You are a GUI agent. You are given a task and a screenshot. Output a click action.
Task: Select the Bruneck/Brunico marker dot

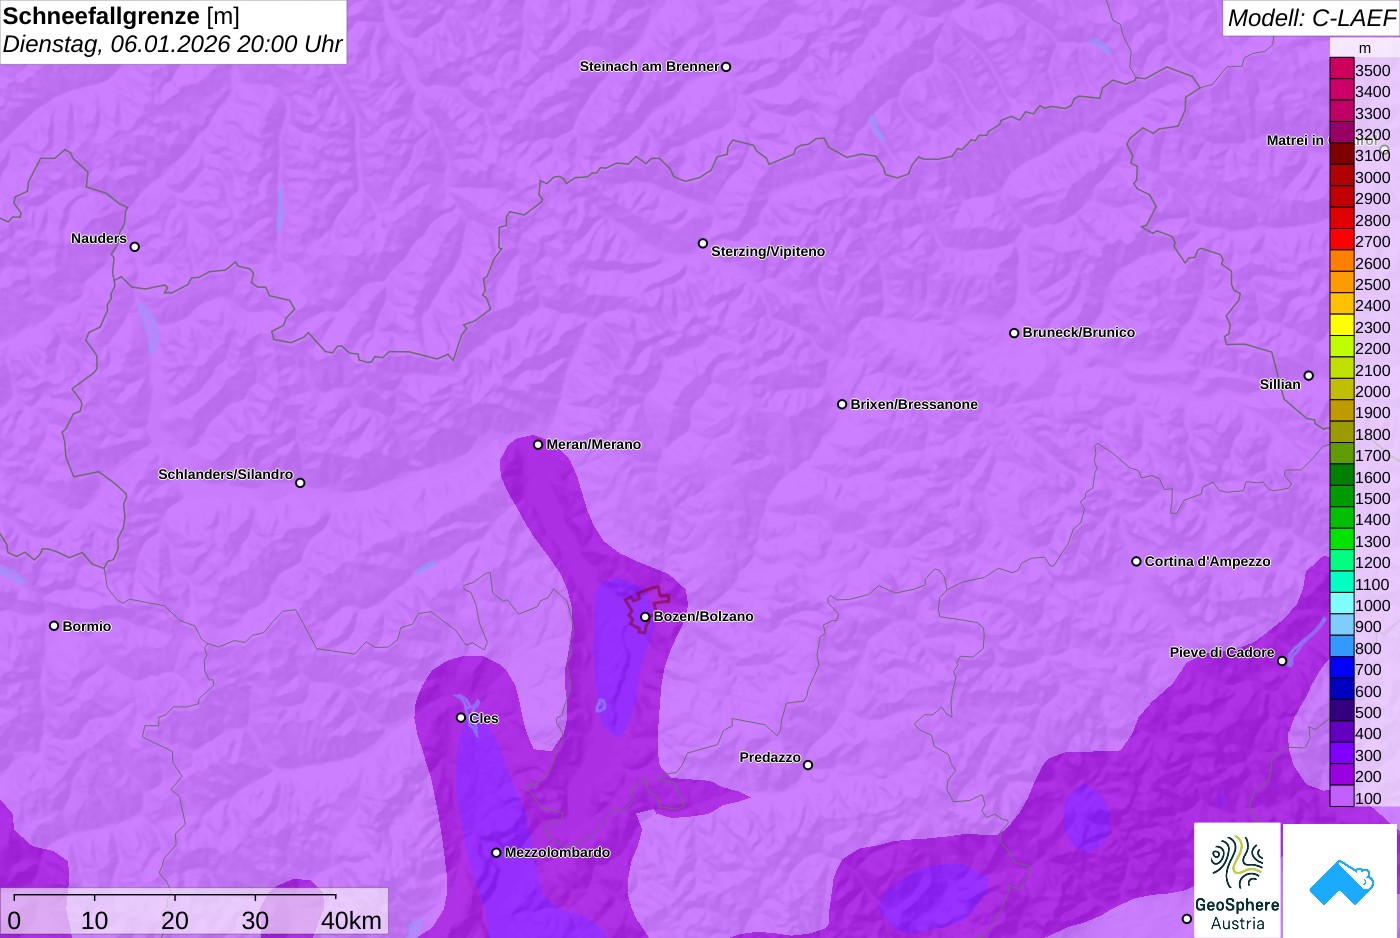coord(1014,333)
